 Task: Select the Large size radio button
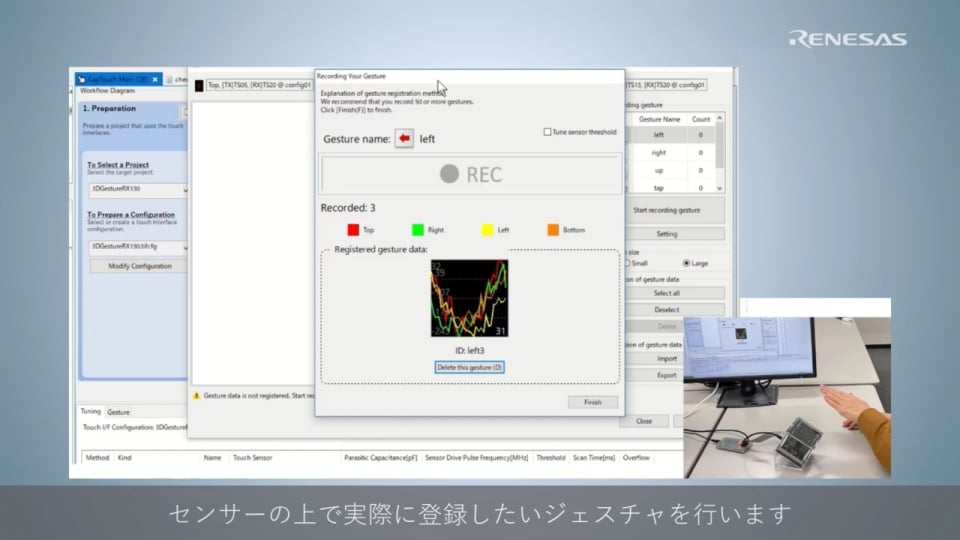click(686, 263)
